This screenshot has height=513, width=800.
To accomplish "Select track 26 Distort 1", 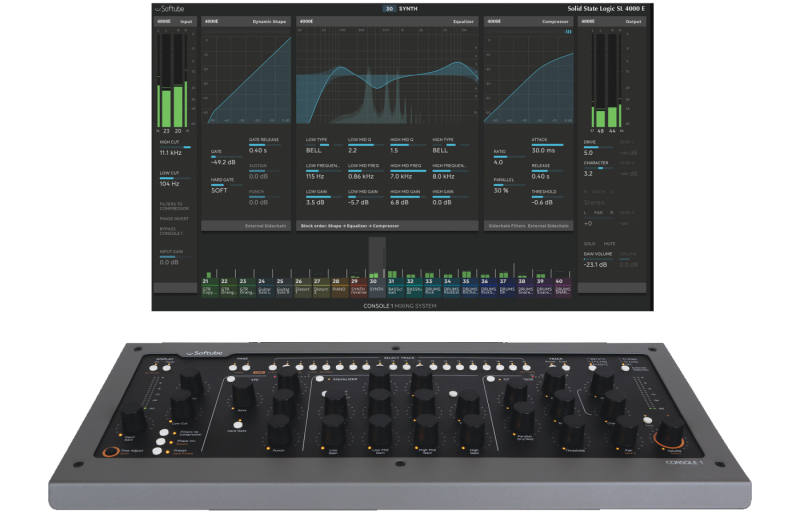I will pyautogui.click(x=302, y=287).
